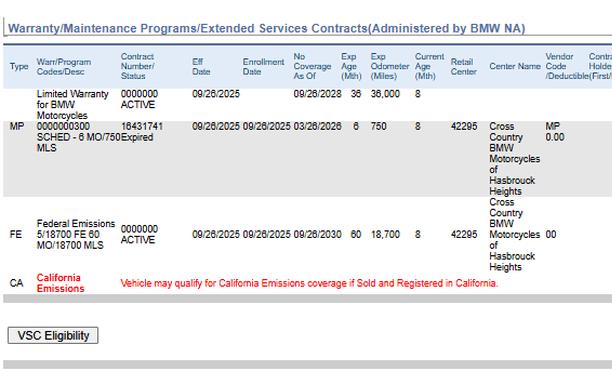Click the 750 expiration odometer value

379,126
